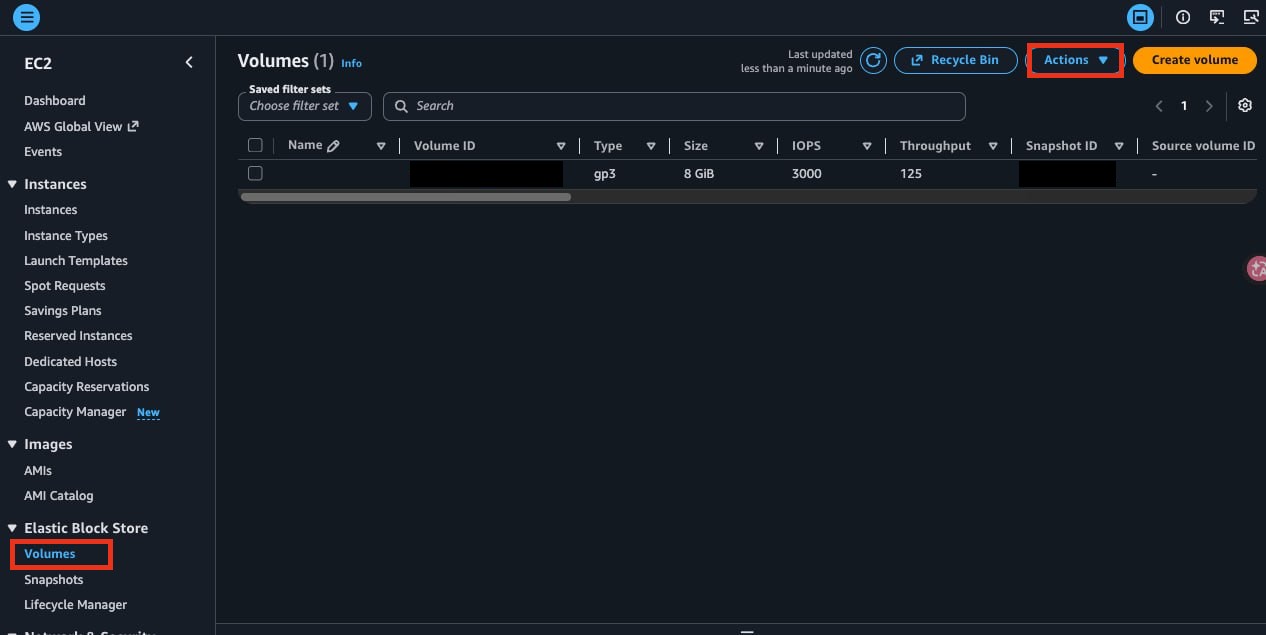Click the Volumes Info link
The height and width of the screenshot is (635, 1266).
(352, 63)
